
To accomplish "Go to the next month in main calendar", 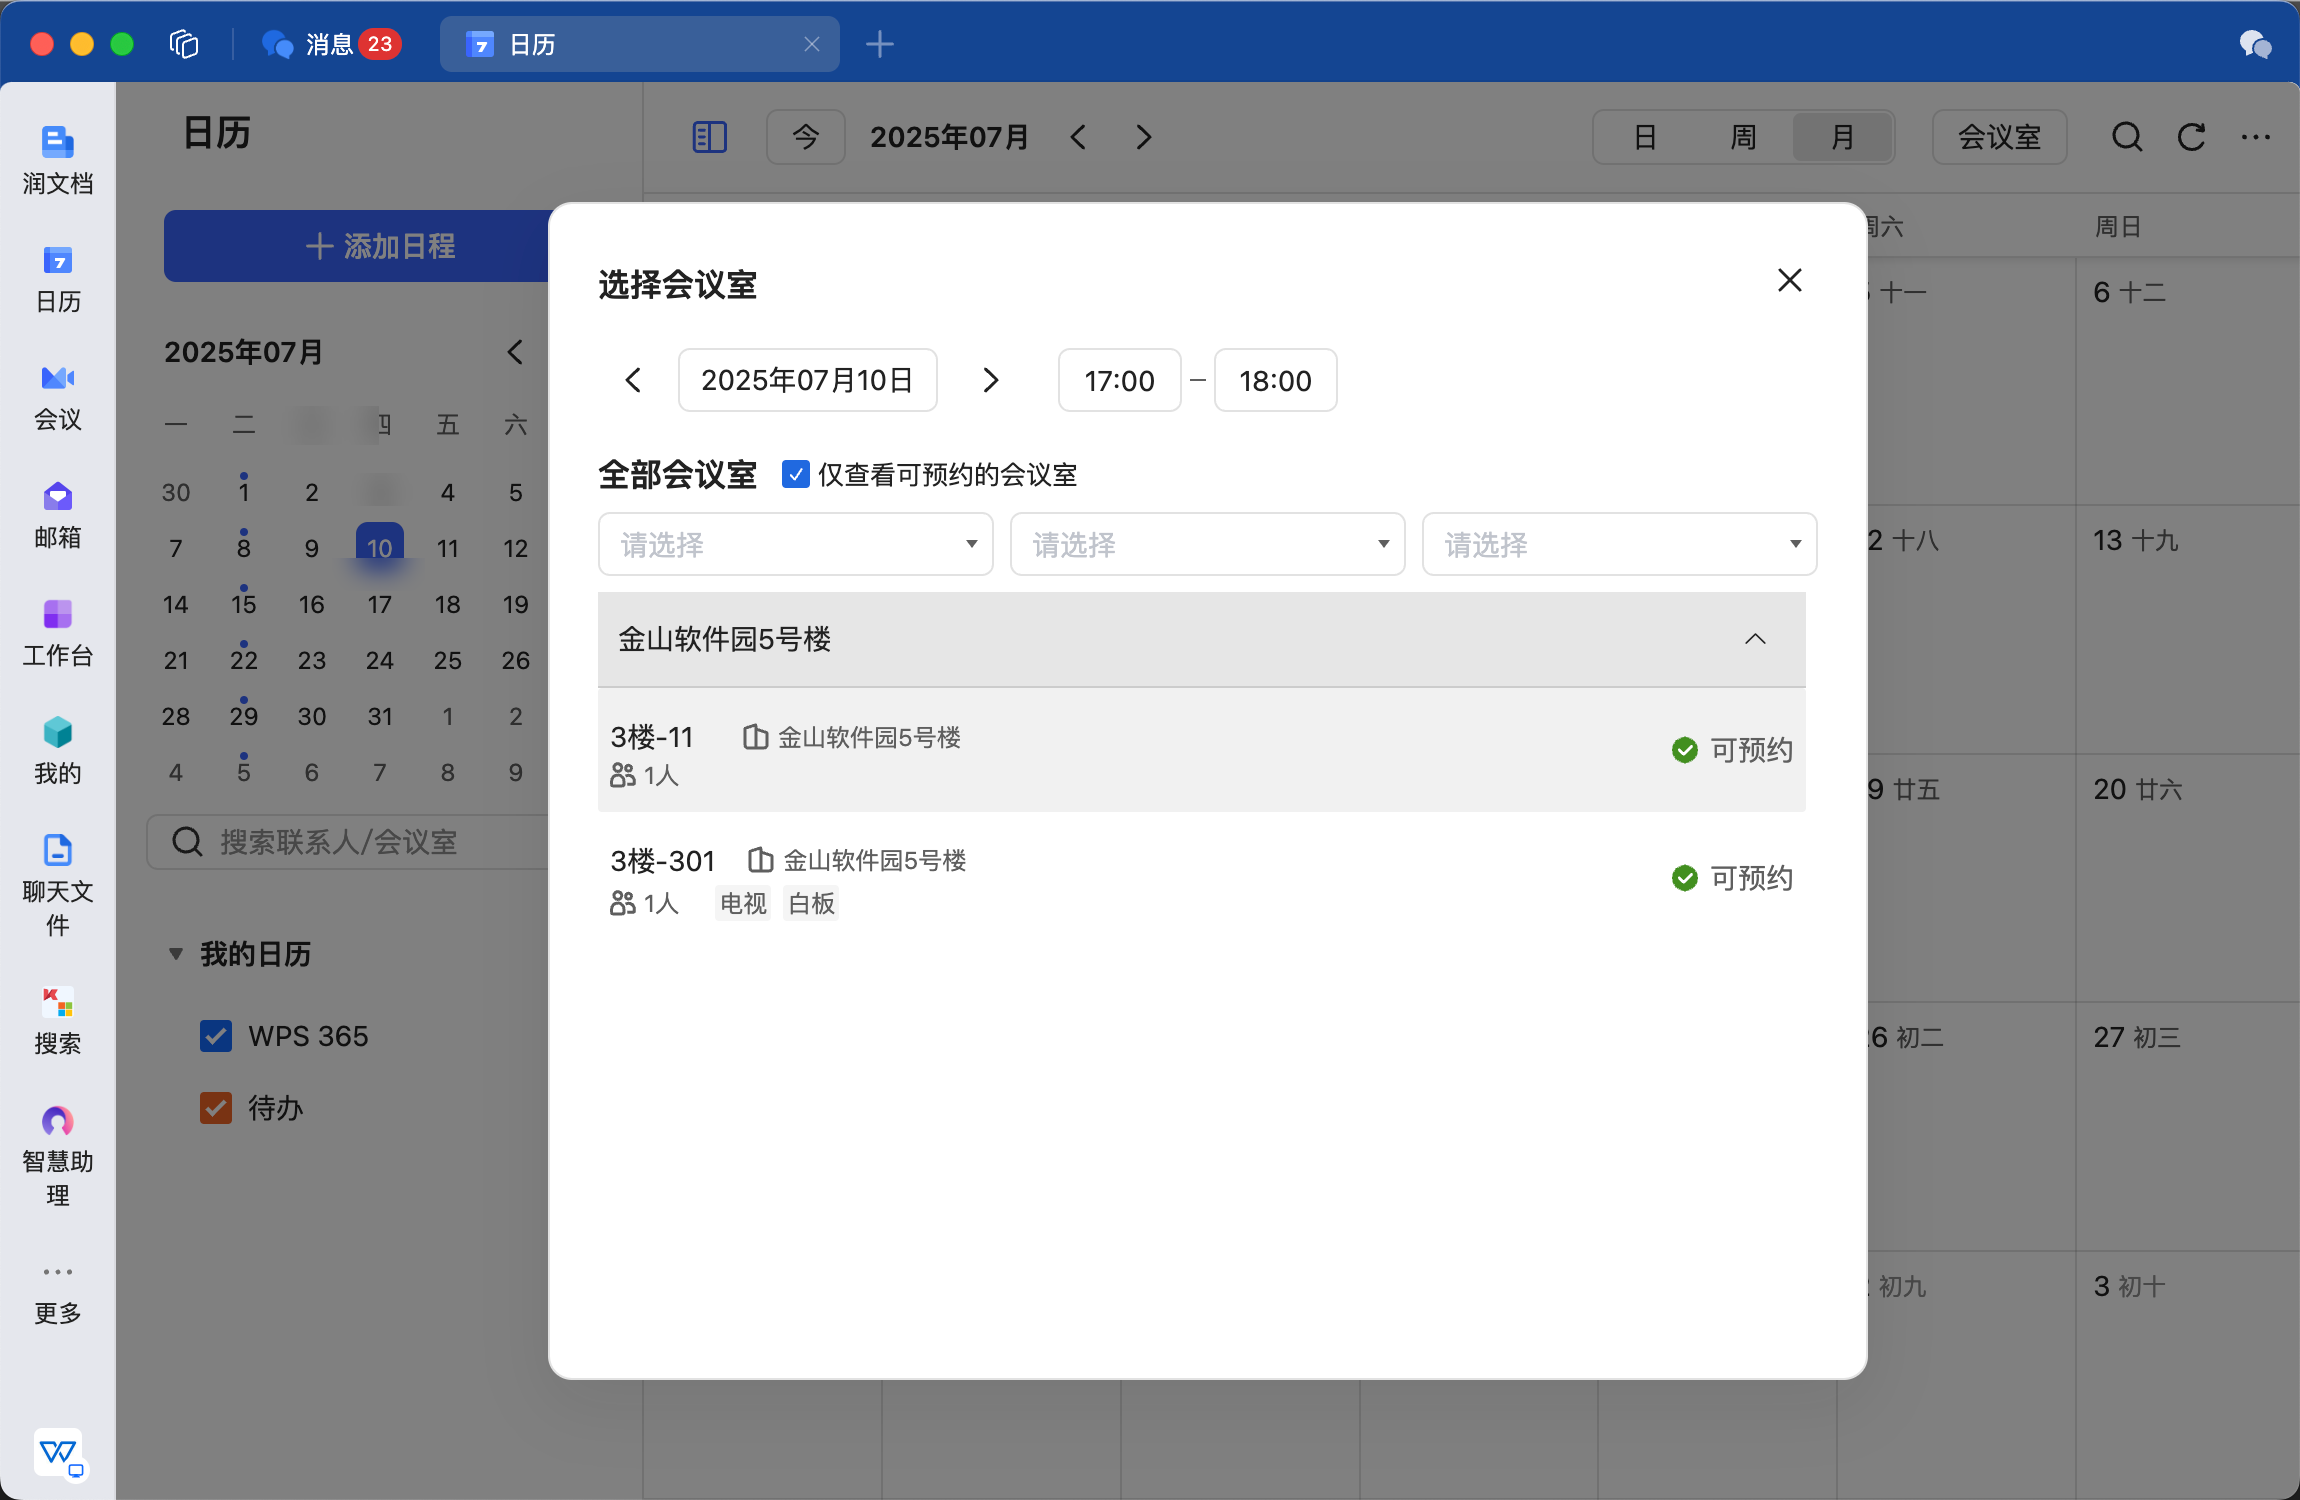I will pyautogui.click(x=1144, y=137).
